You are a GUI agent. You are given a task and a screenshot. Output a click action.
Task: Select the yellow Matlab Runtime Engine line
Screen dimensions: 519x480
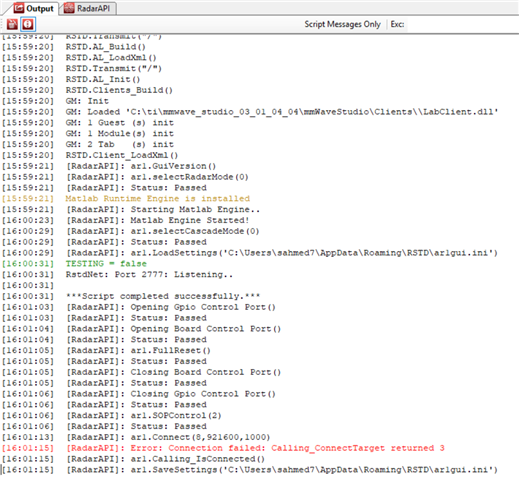[x=126, y=199]
